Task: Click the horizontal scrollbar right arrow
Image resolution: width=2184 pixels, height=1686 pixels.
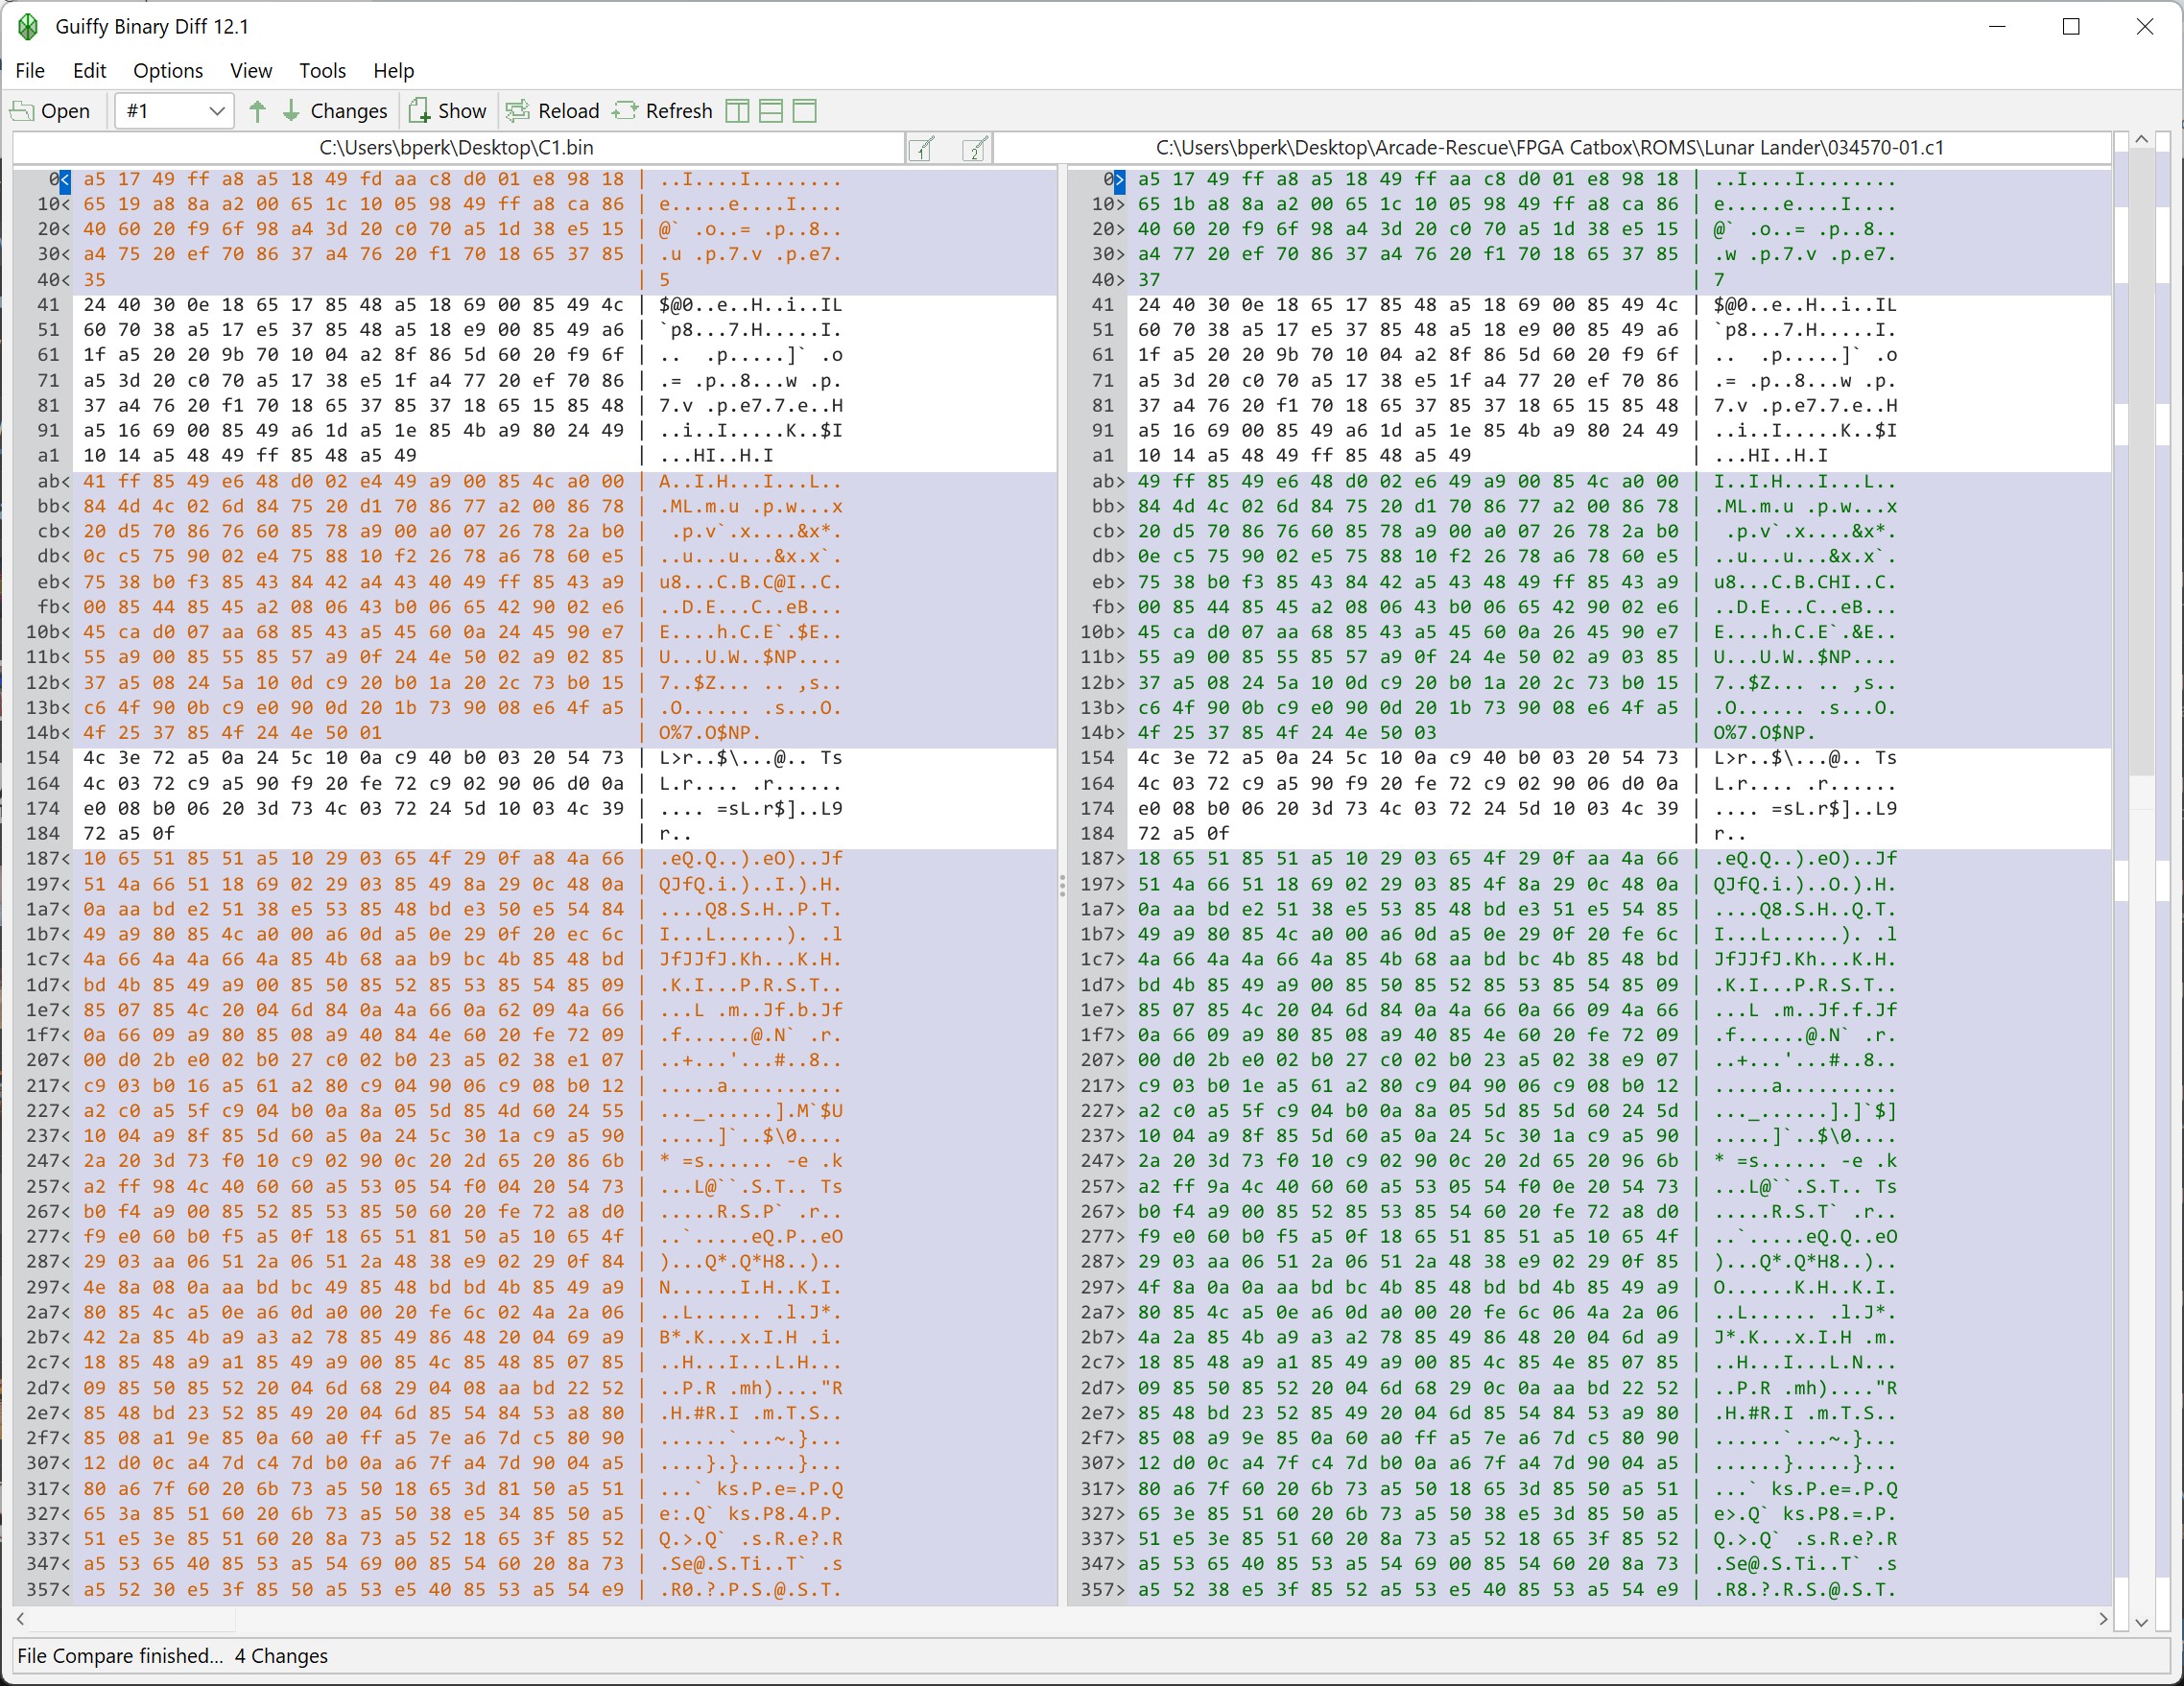Action: click(x=2102, y=1618)
